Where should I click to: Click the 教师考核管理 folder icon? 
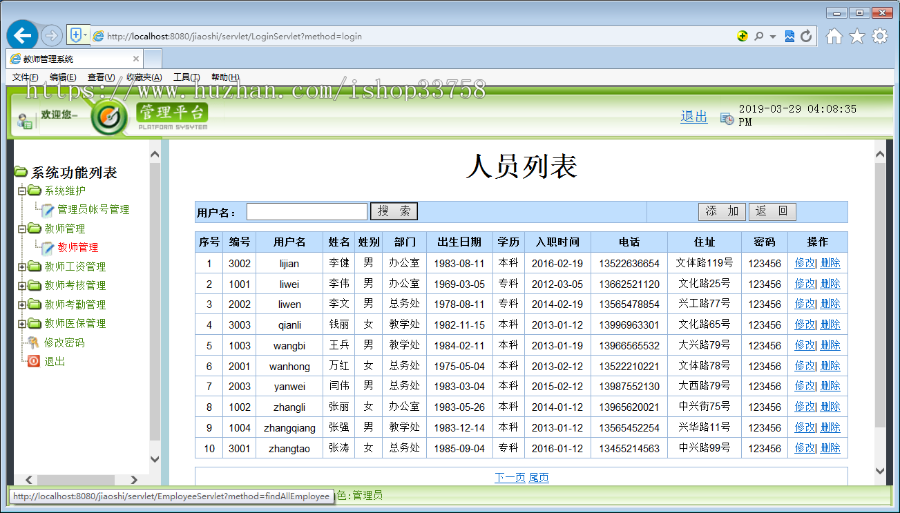(x=34, y=285)
